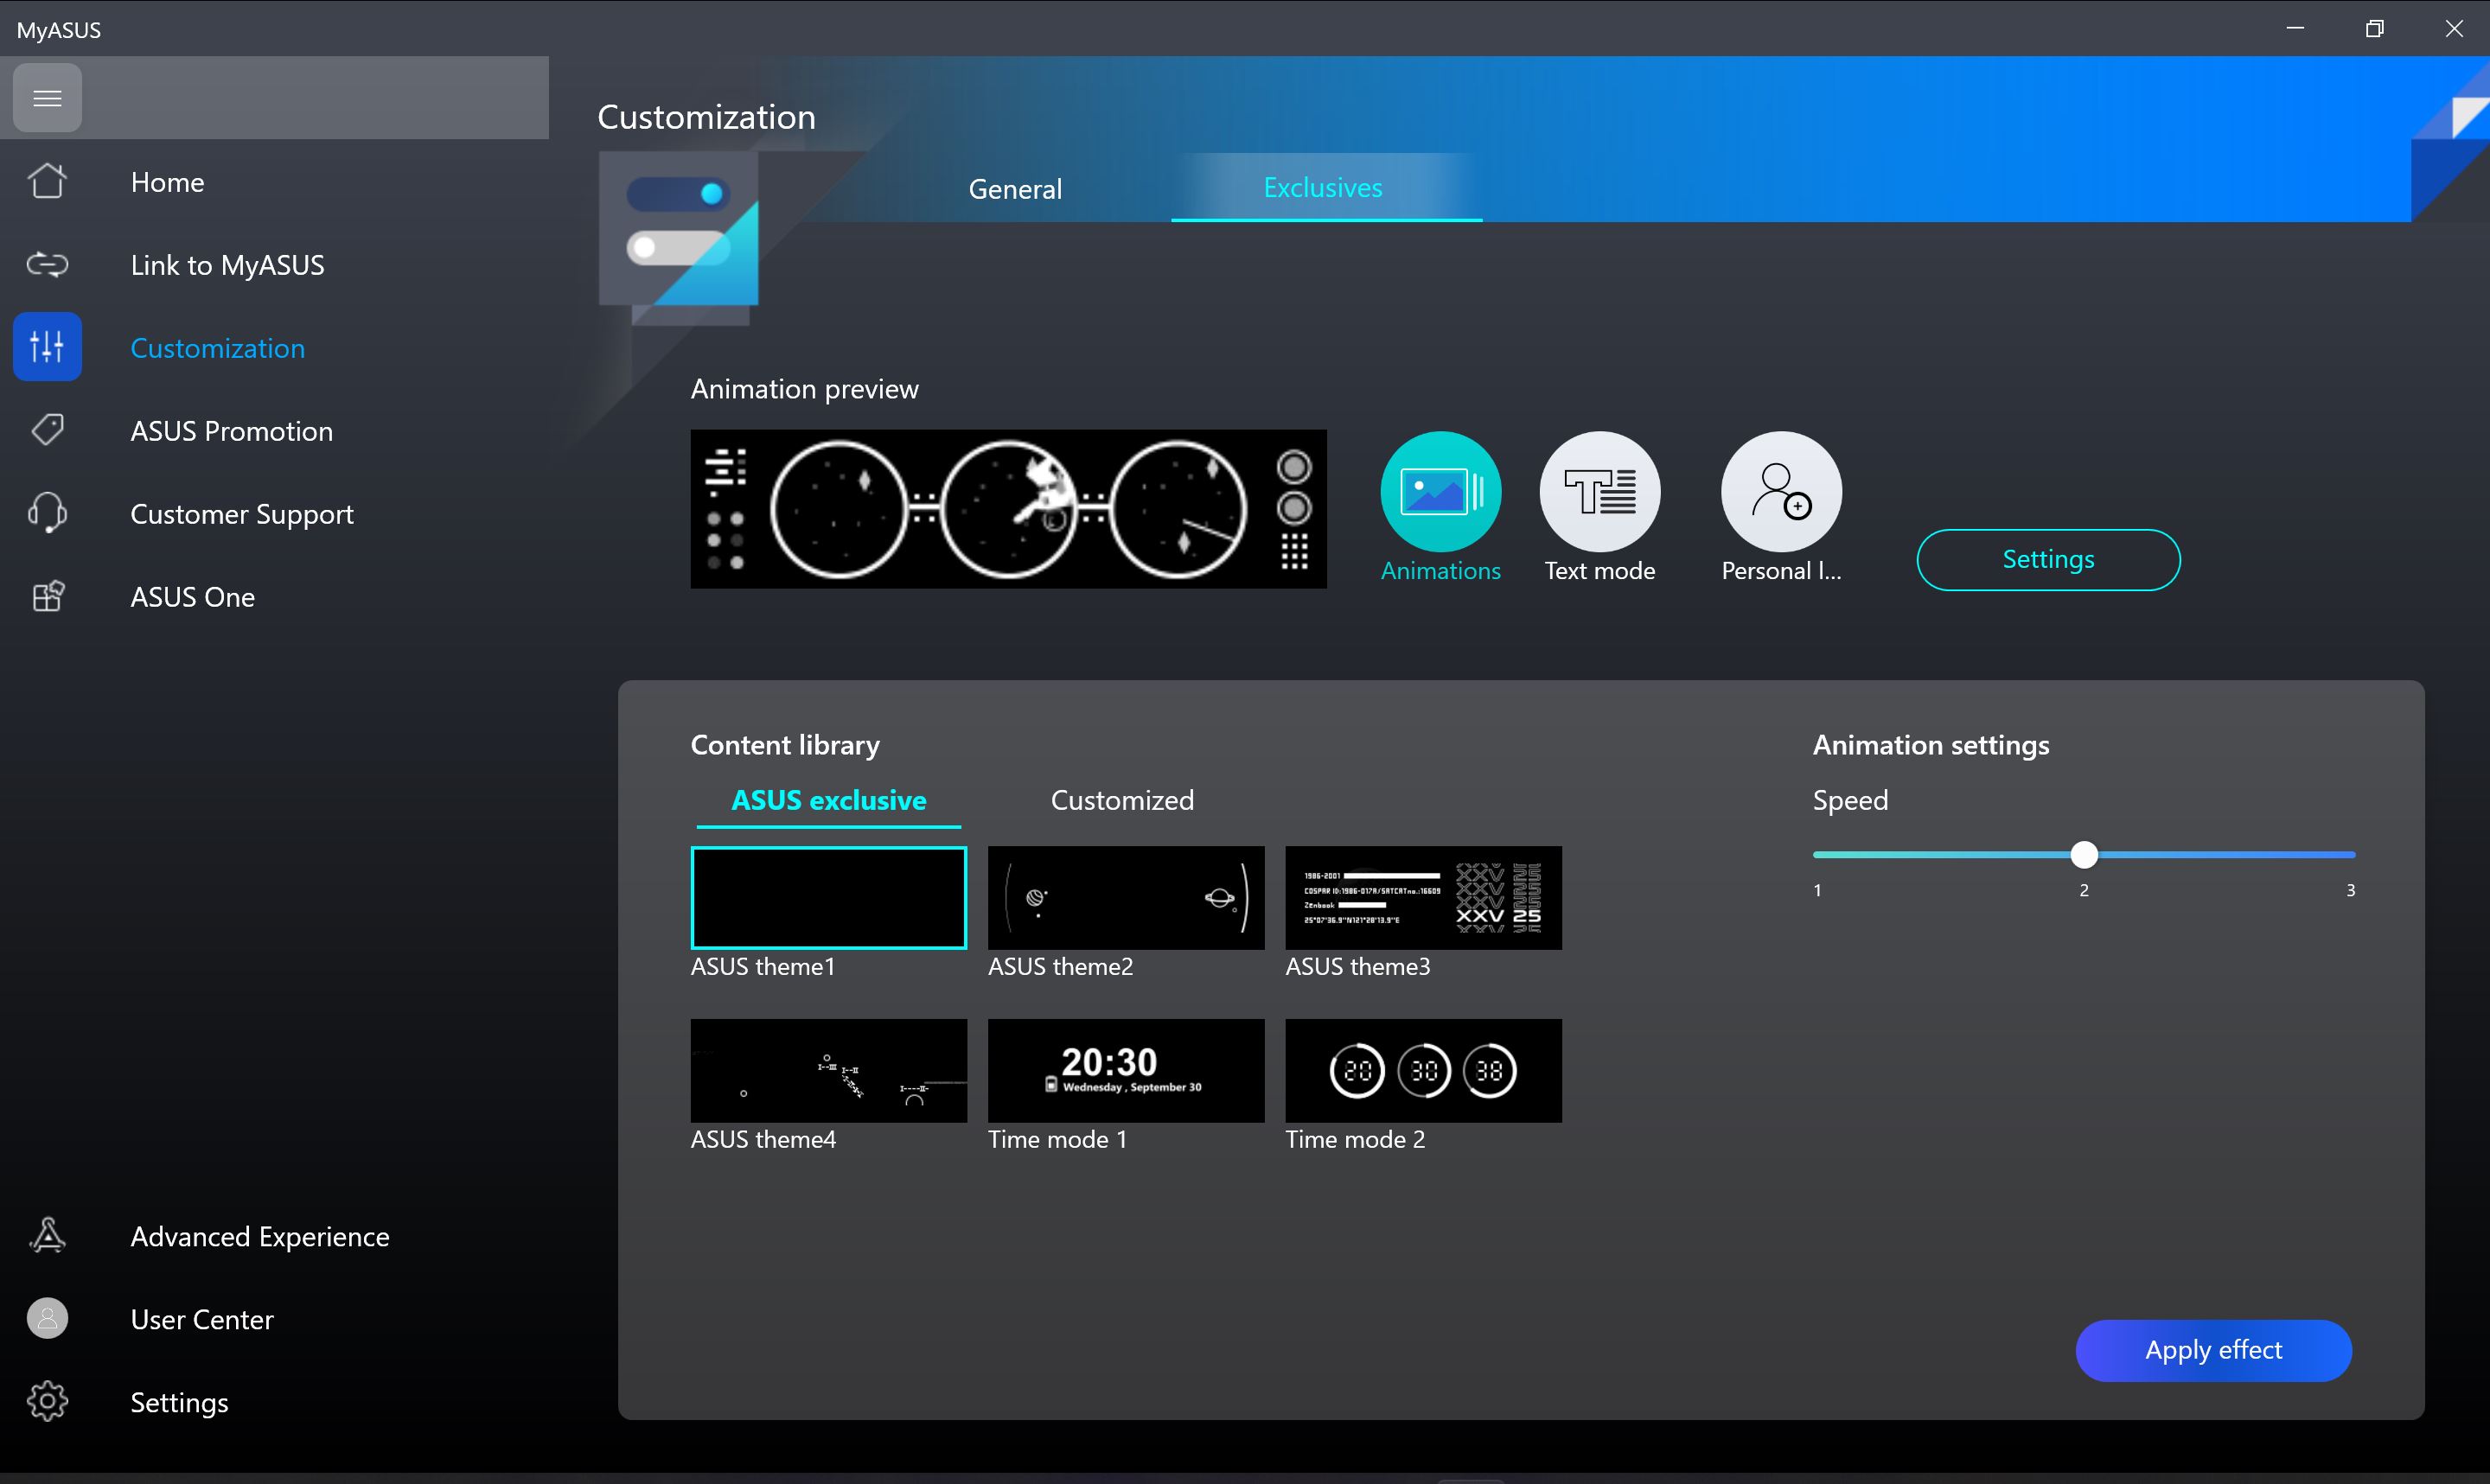2490x1484 pixels.
Task: Collapse the hamburger navigation menu
Action: pyautogui.click(x=47, y=98)
